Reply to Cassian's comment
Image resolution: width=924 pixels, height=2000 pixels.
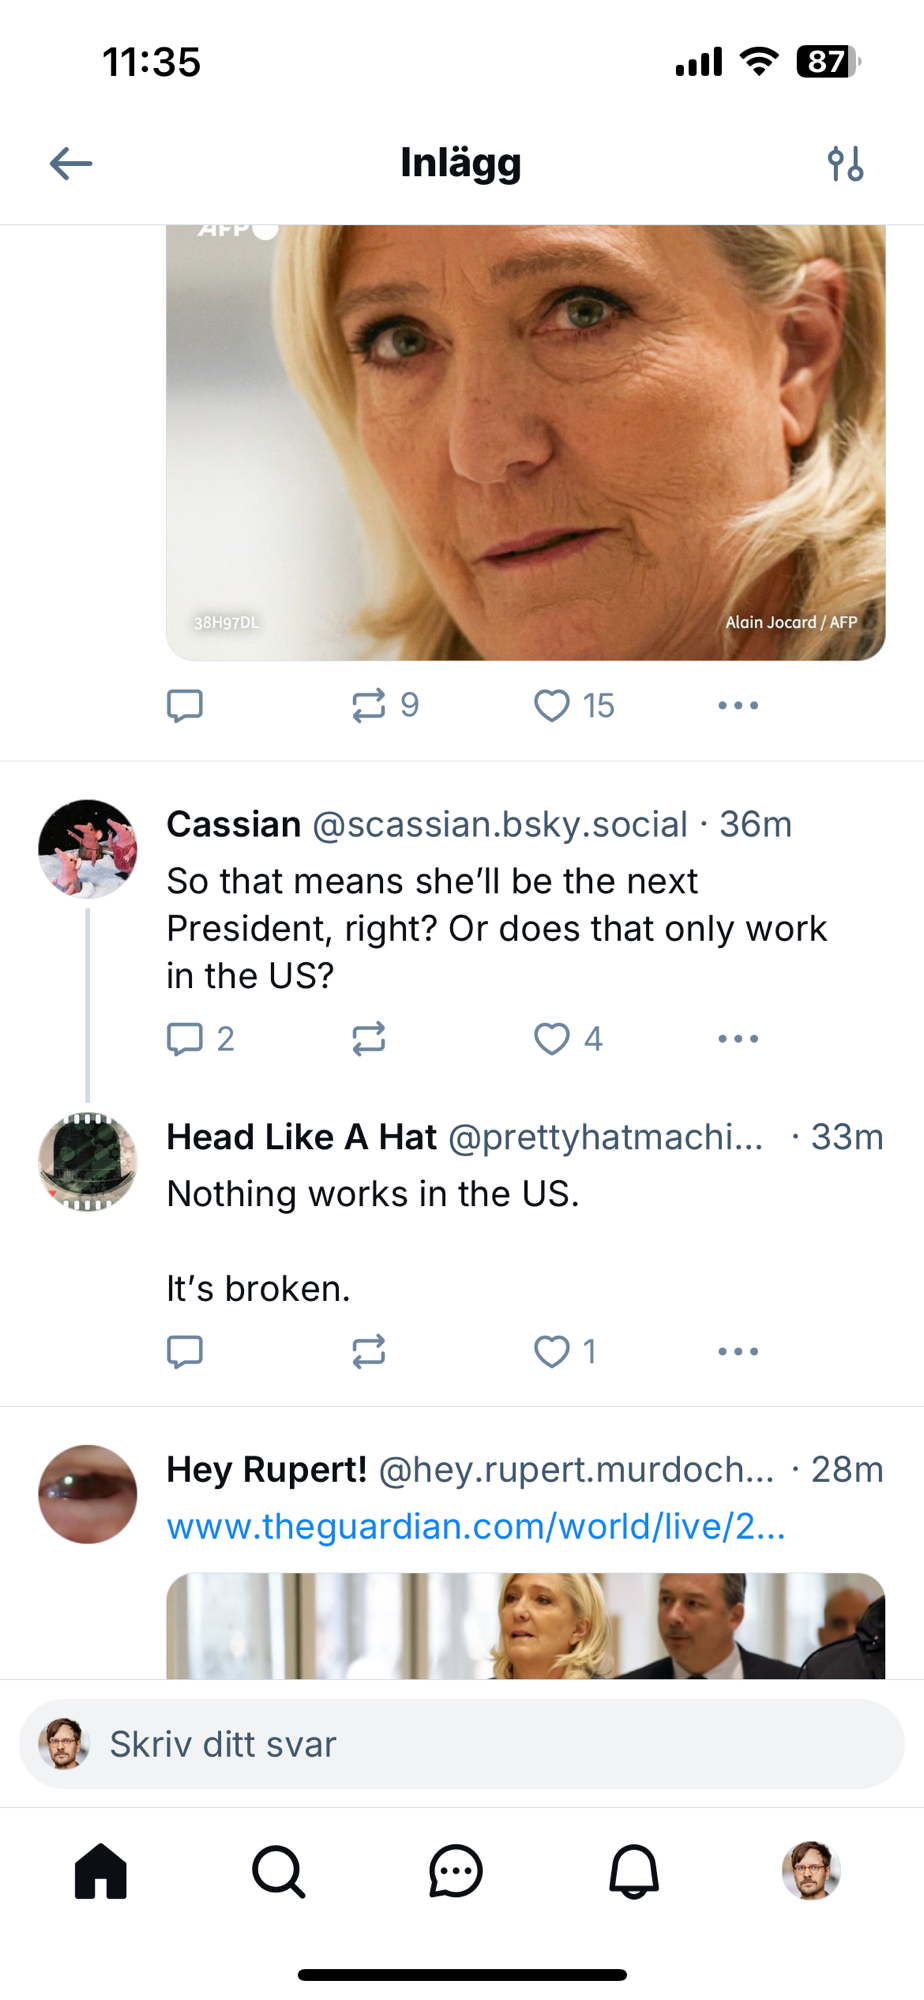tap(185, 1039)
